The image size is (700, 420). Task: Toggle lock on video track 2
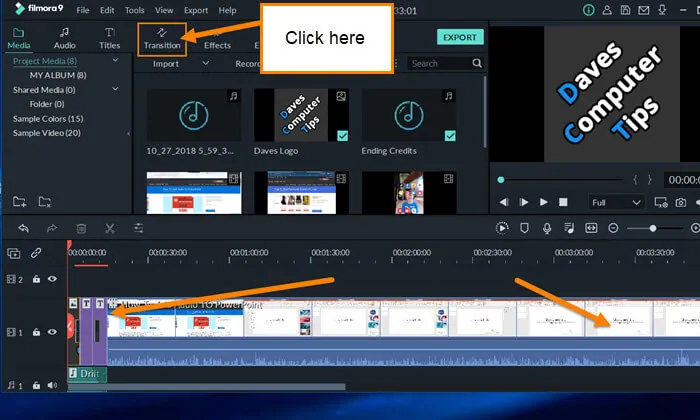36,279
